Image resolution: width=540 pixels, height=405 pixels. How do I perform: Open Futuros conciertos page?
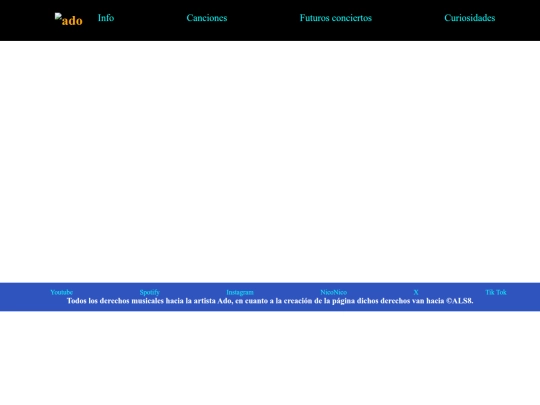(x=335, y=18)
